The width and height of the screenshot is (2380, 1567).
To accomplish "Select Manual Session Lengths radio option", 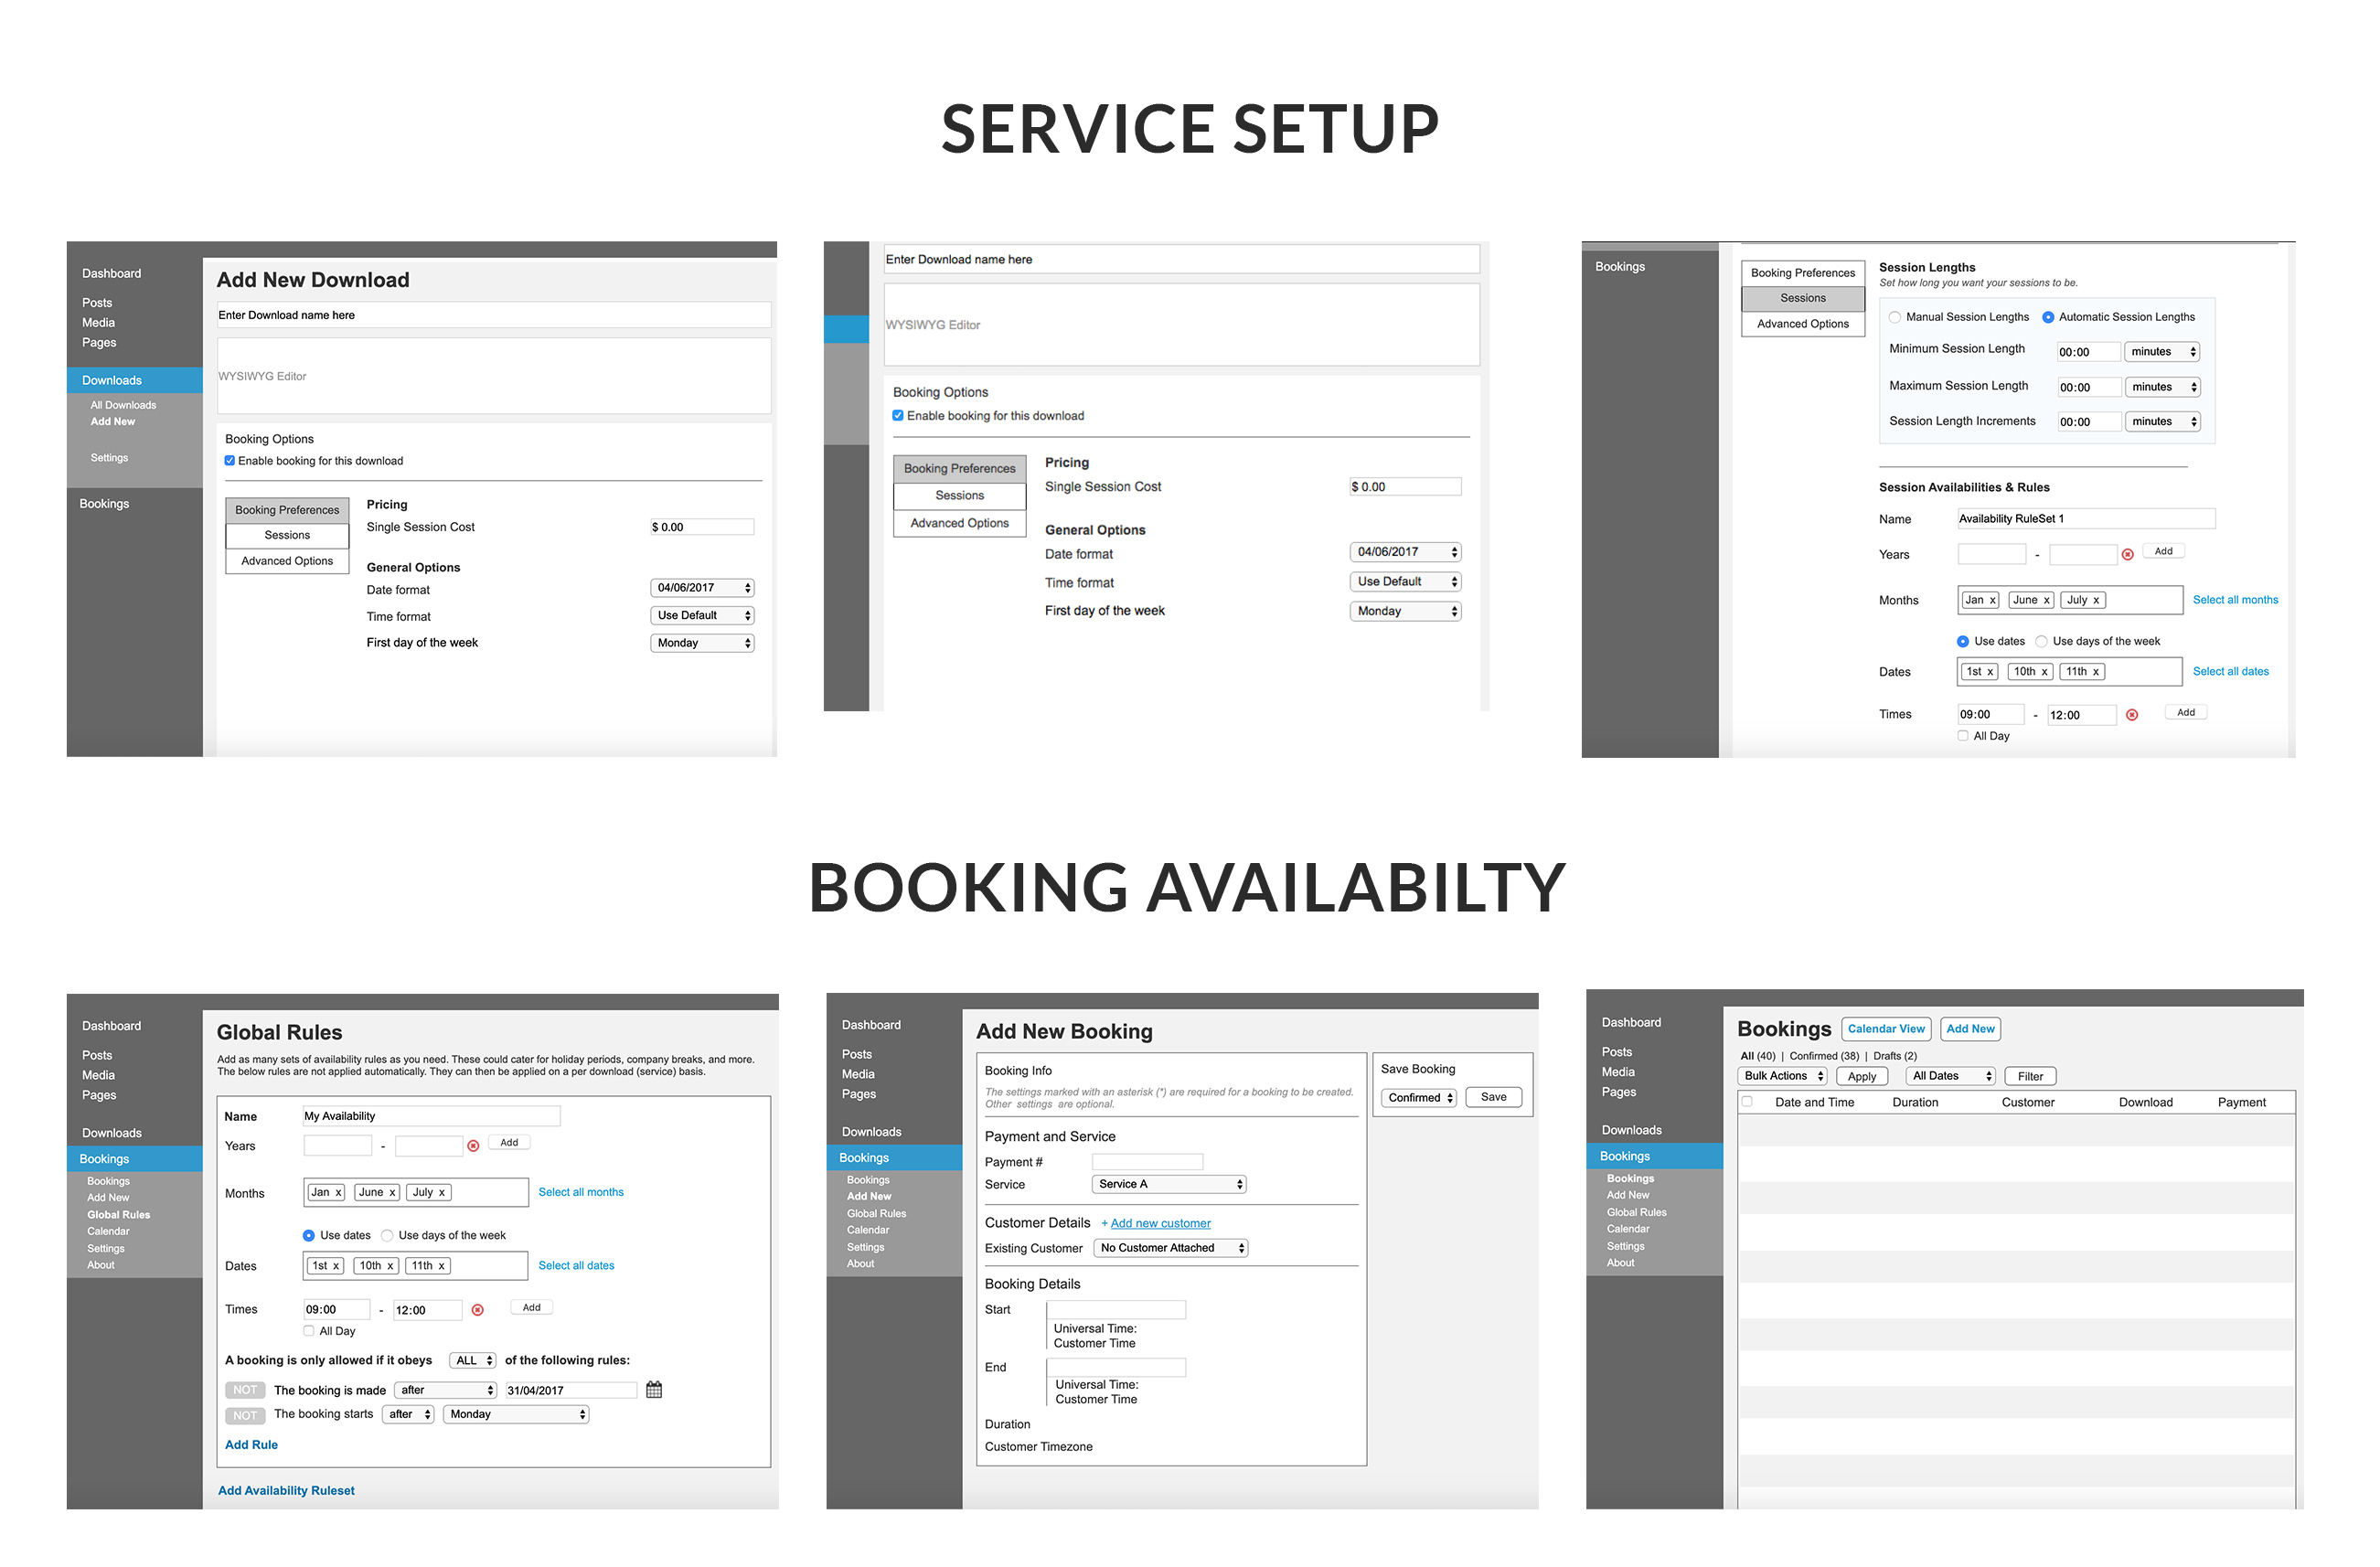I will coord(1894,317).
